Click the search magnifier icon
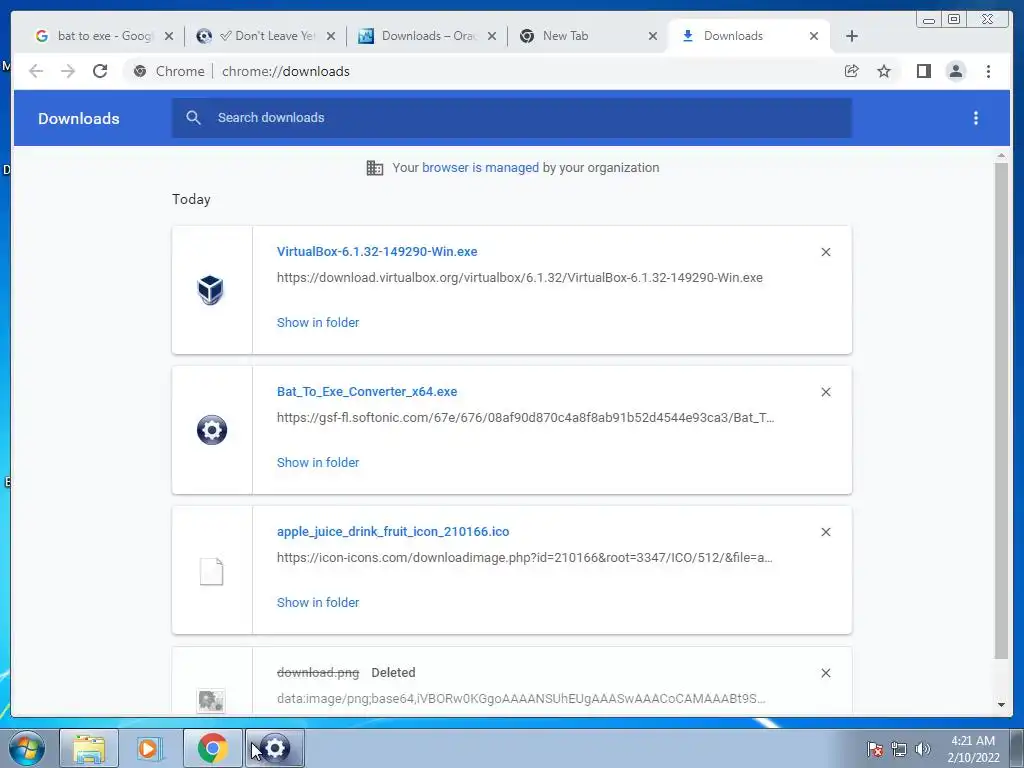The height and width of the screenshot is (768, 1024). click(x=193, y=118)
